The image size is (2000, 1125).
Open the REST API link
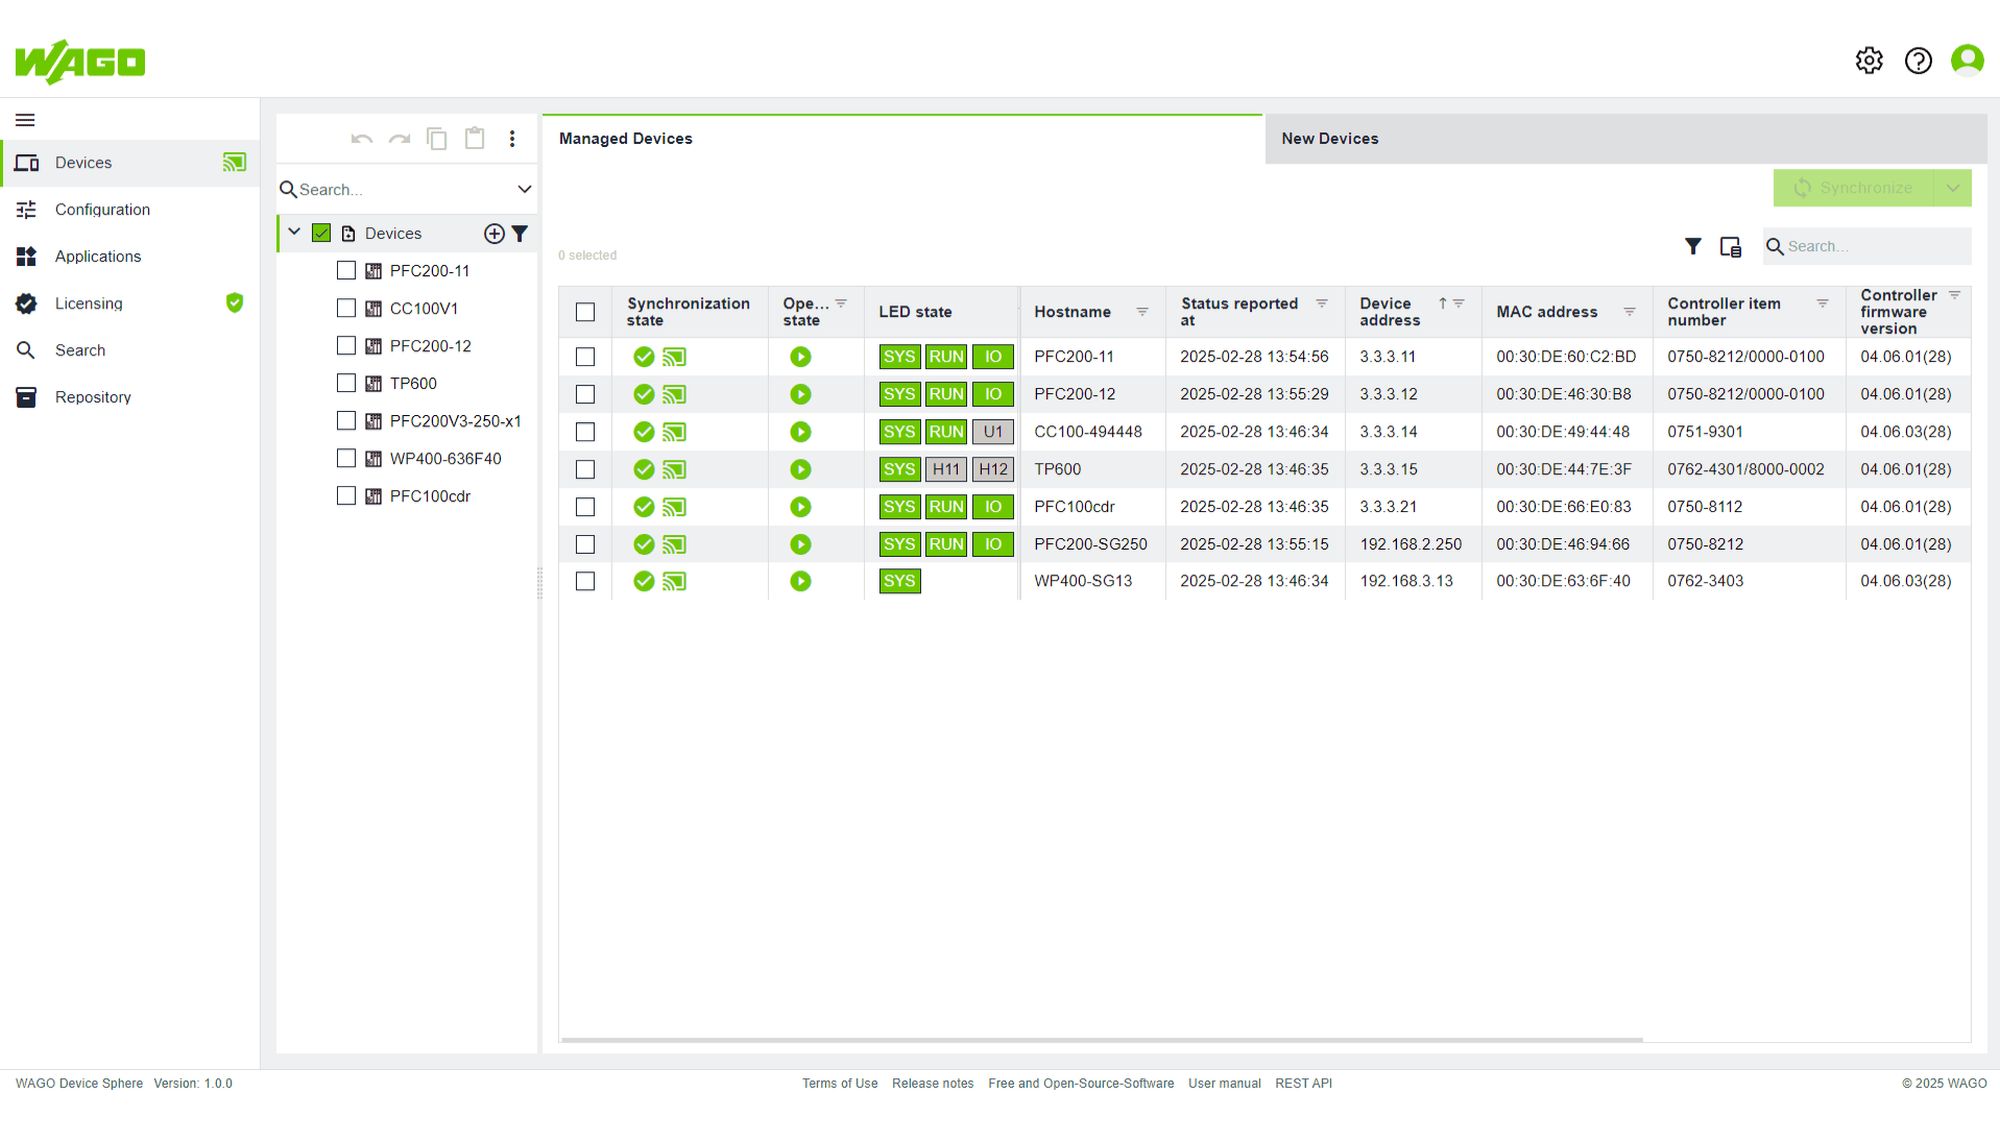(1304, 1084)
